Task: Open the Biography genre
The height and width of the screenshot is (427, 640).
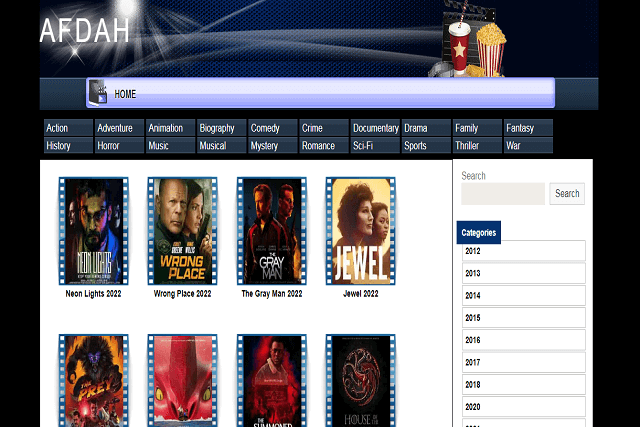Action: [222, 128]
